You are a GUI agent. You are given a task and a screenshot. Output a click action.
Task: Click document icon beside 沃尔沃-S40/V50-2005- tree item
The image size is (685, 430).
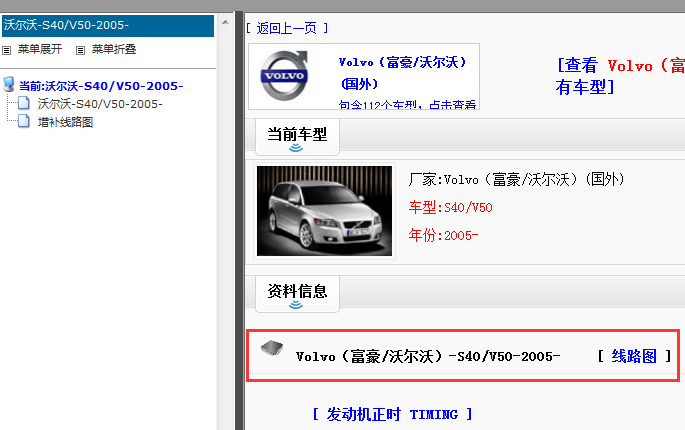point(24,104)
